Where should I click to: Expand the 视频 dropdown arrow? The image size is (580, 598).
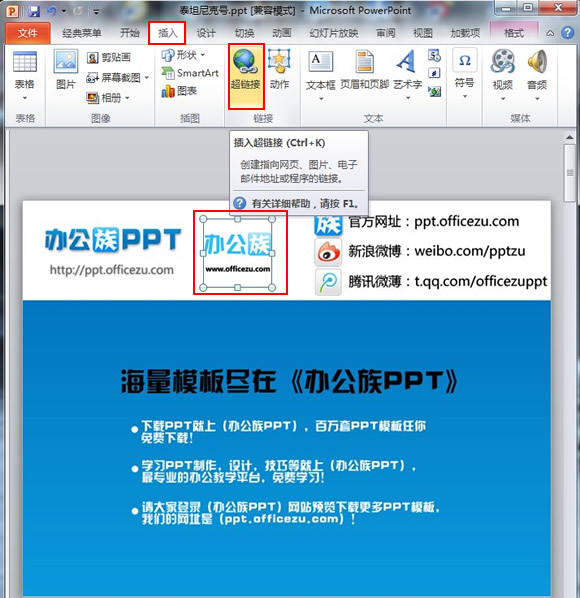pos(503,98)
